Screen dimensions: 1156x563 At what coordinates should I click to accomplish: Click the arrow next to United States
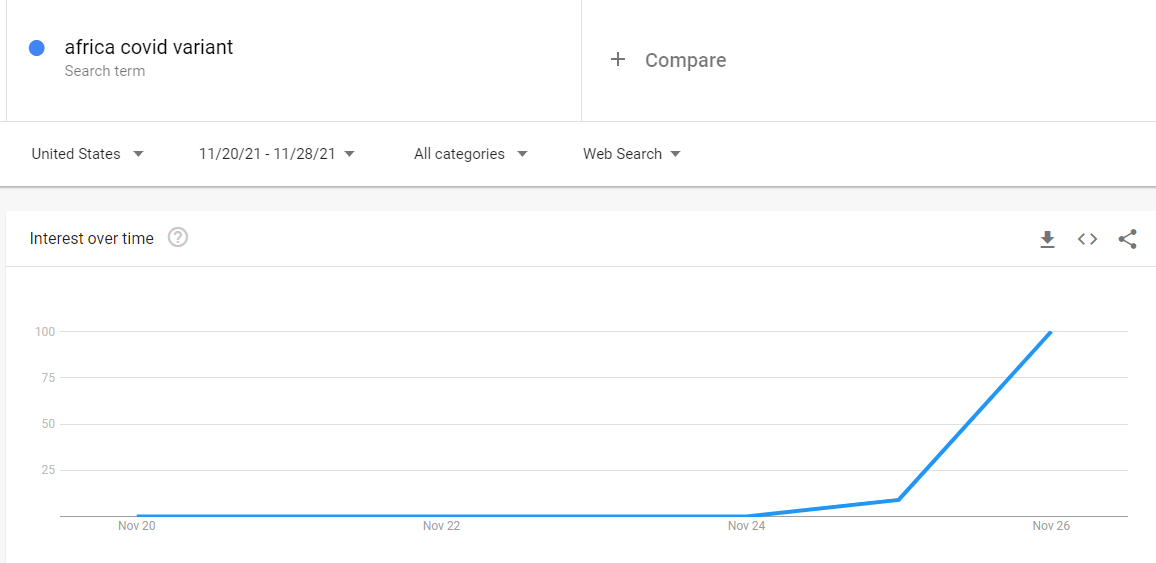[139, 154]
